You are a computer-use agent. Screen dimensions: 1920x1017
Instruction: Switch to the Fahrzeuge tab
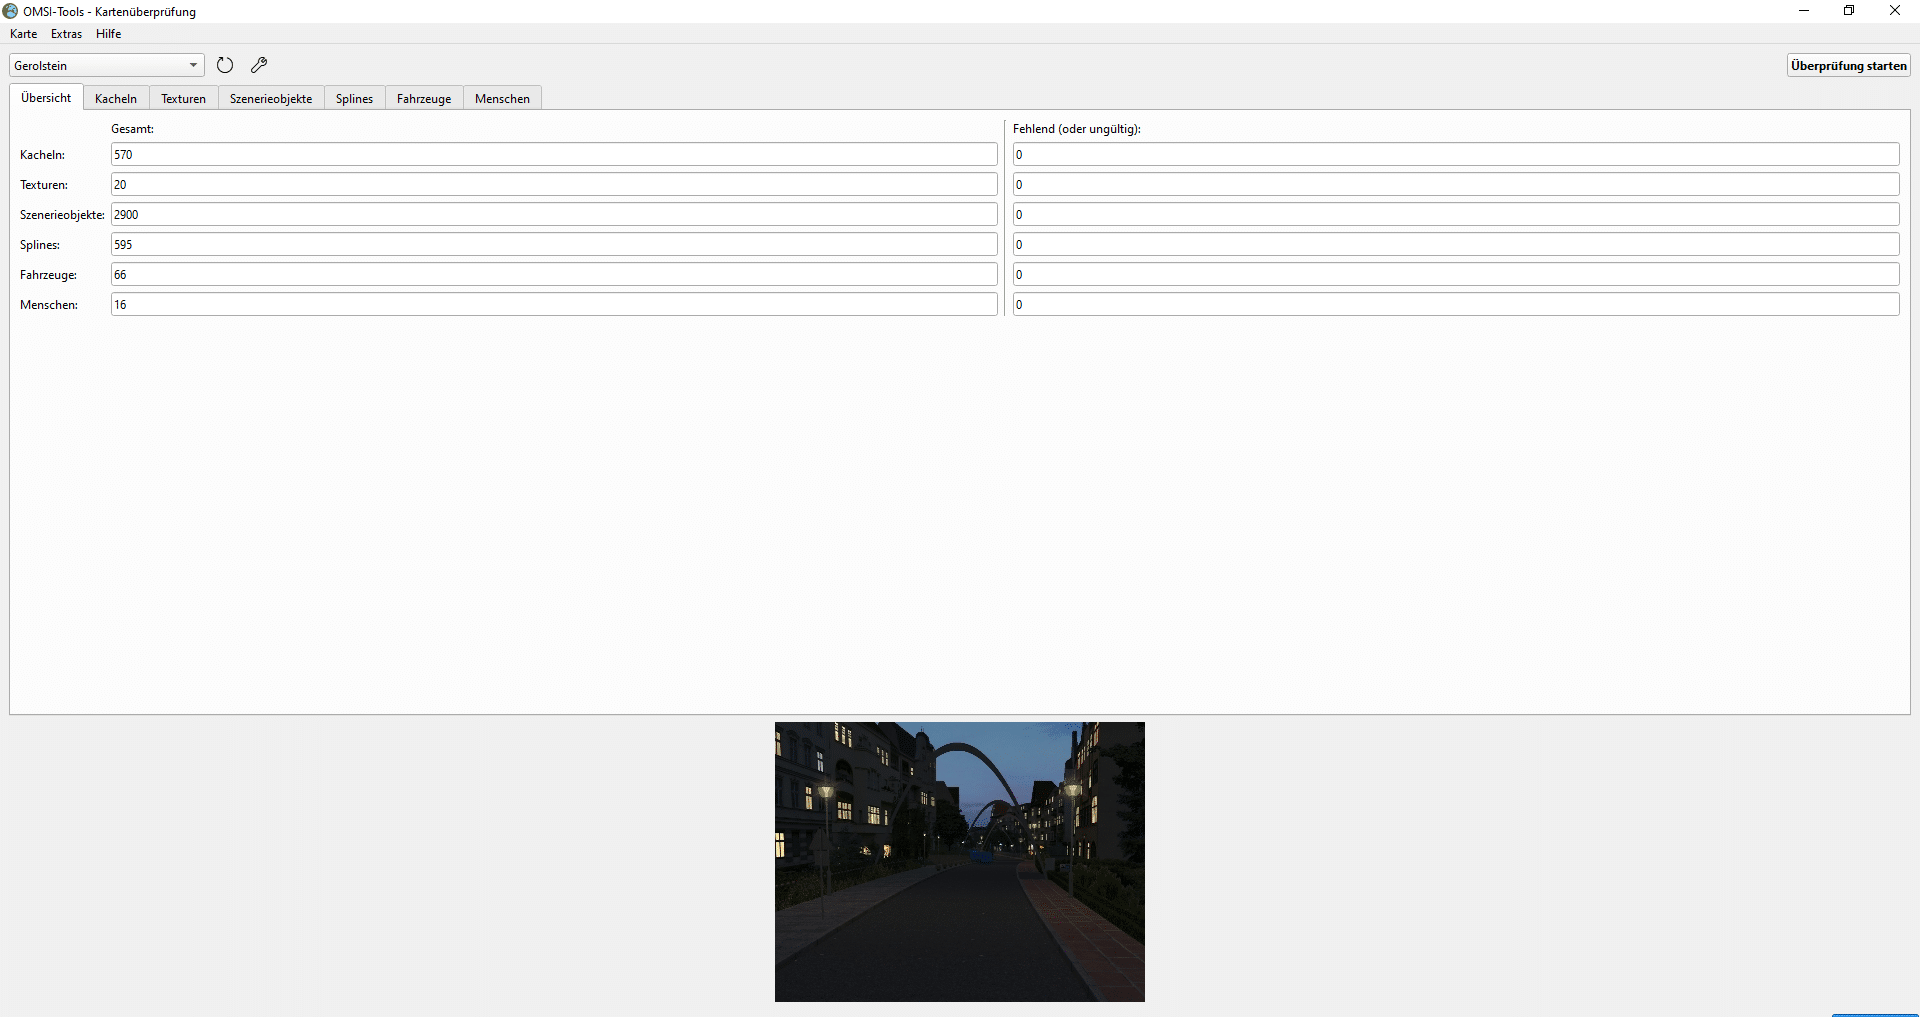point(424,98)
